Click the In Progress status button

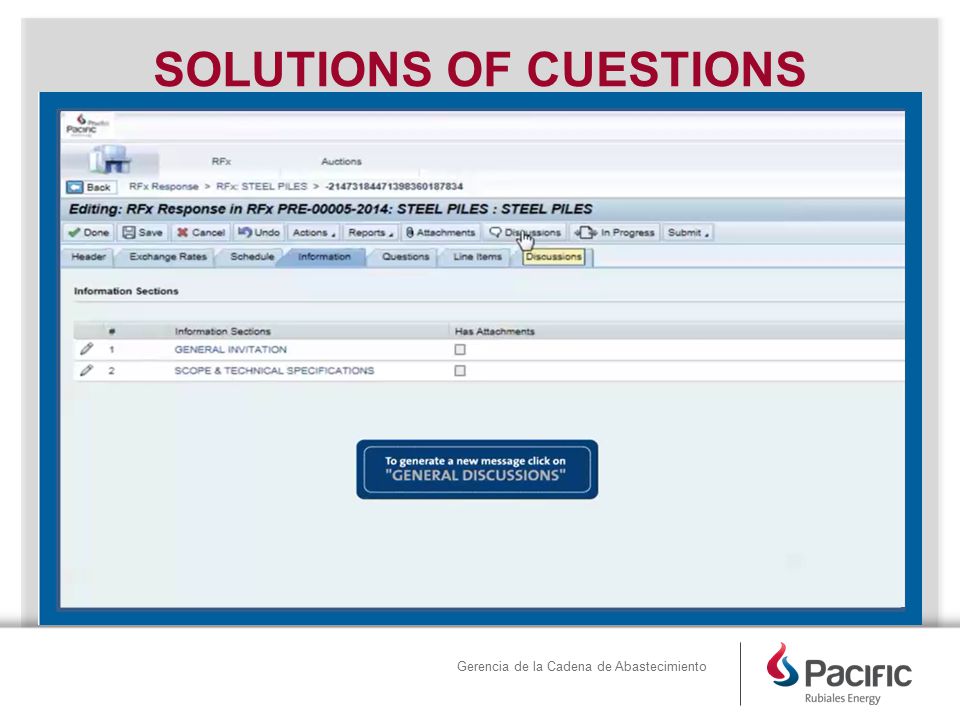615,233
